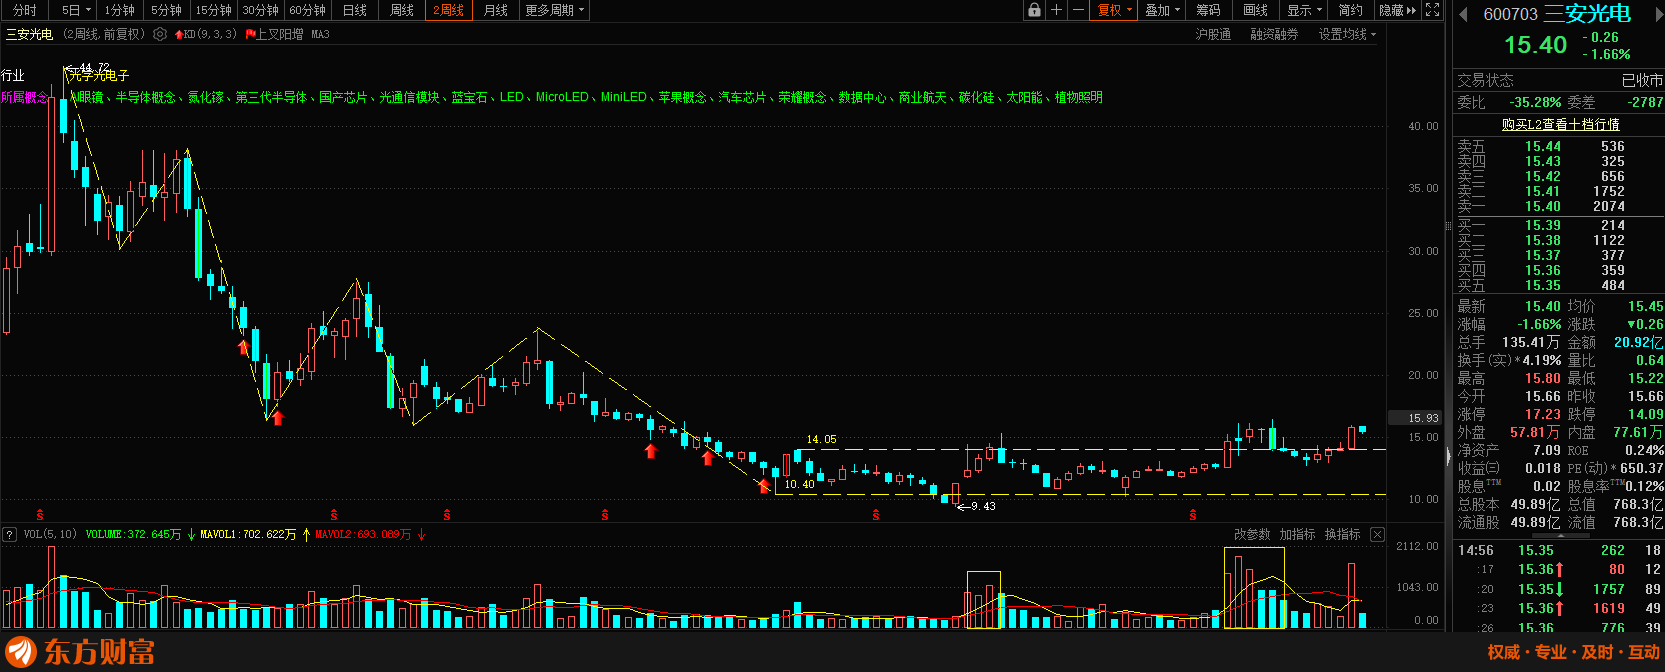Screen dimensions: 1665x672
Task: Zoom in chart with plus icon
Action: coord(1056,10)
